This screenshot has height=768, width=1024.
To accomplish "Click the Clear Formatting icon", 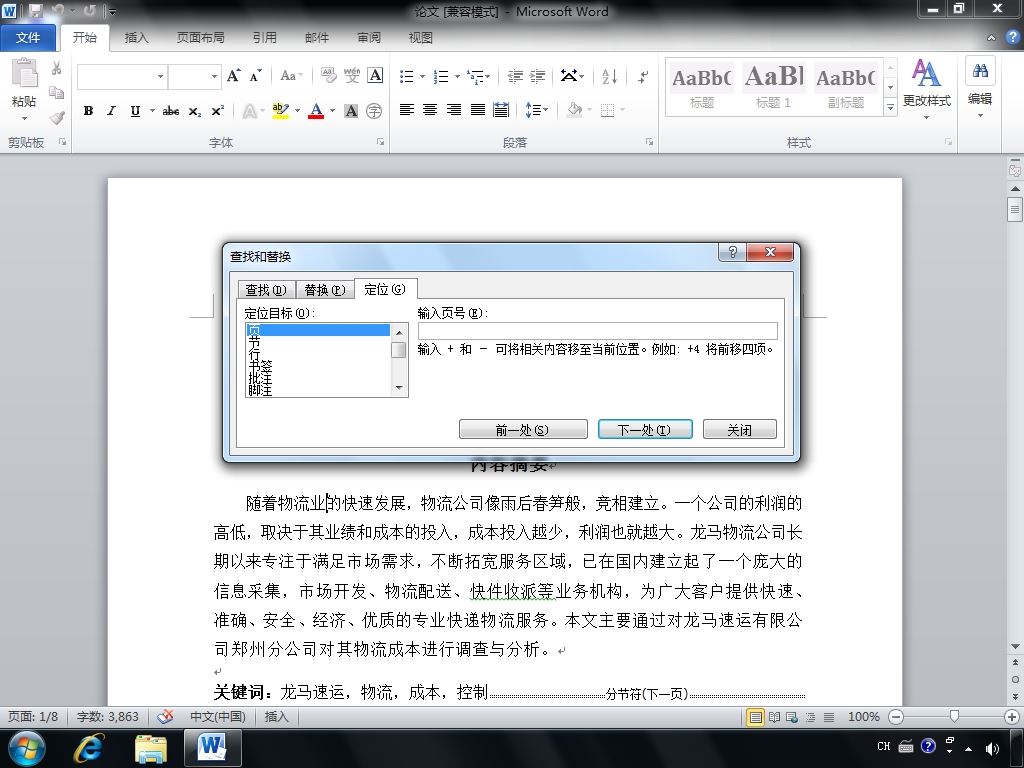I will click(328, 76).
